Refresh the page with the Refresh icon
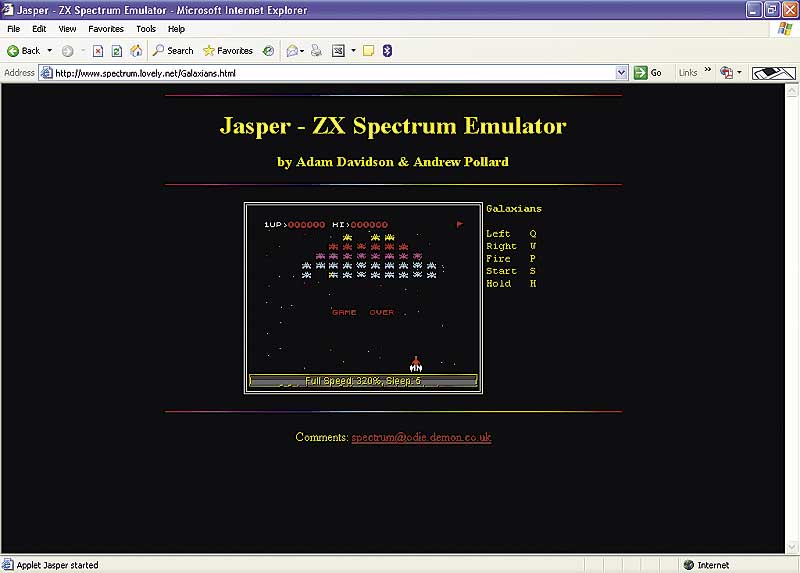The image size is (800, 573). pos(117,51)
